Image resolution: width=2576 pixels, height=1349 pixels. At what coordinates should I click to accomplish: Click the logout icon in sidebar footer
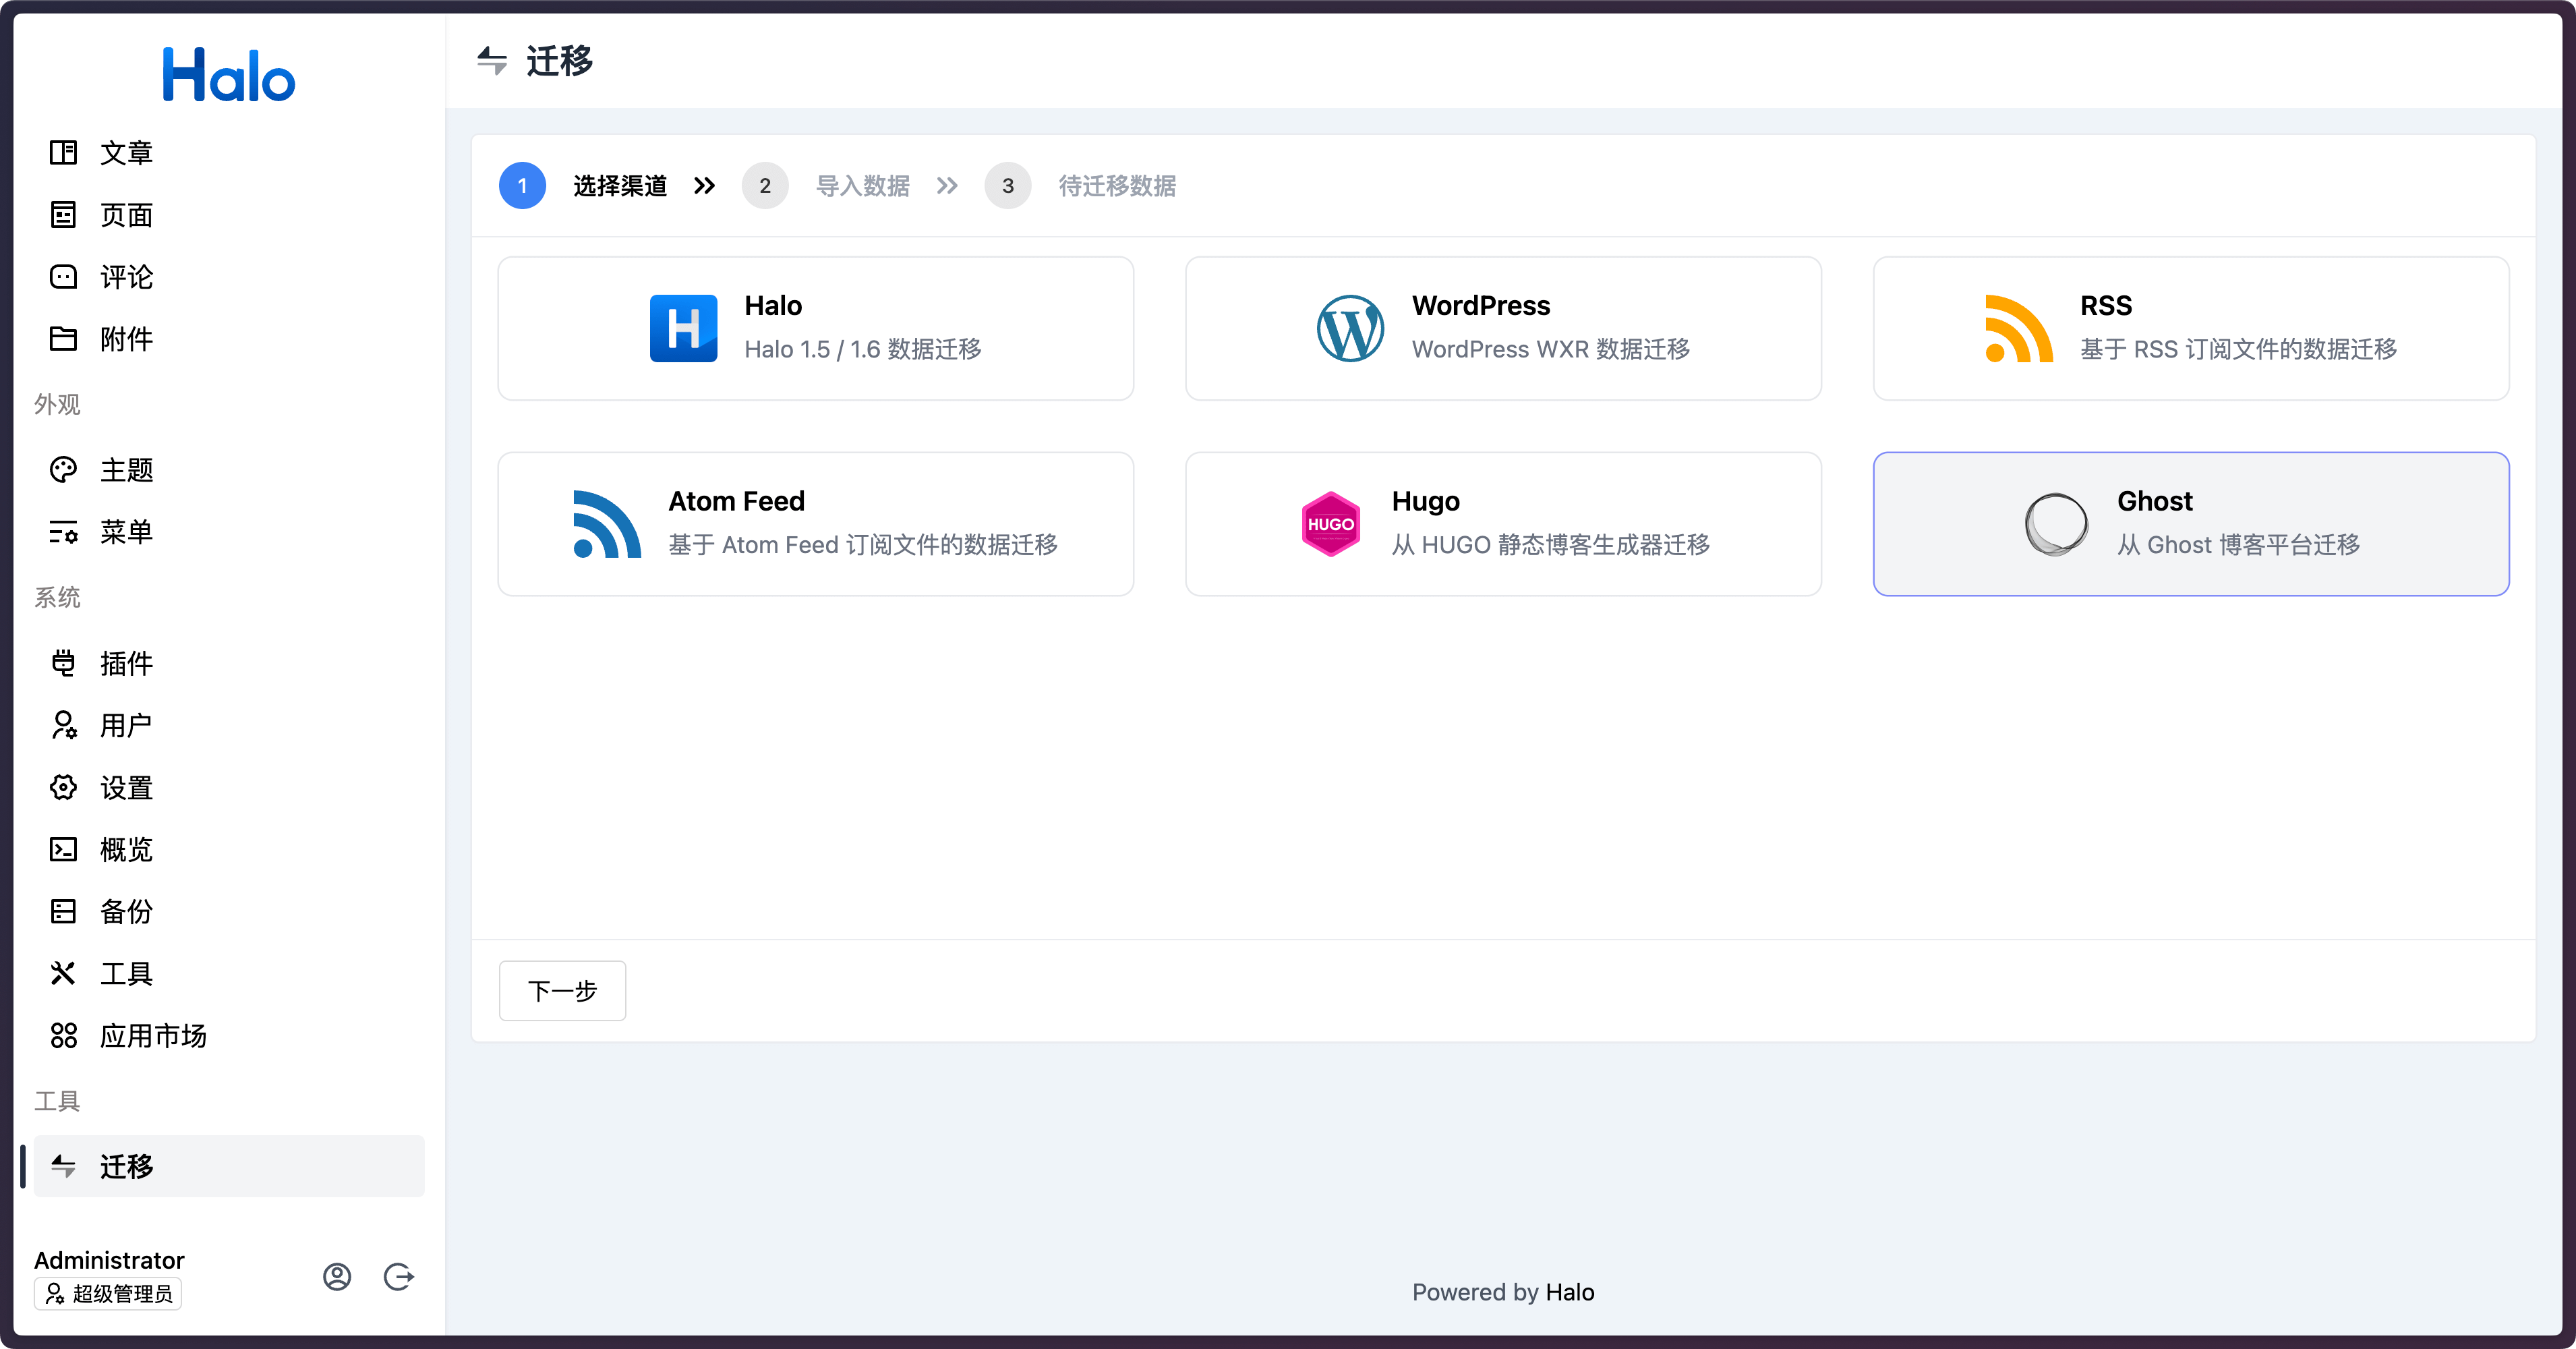click(398, 1276)
